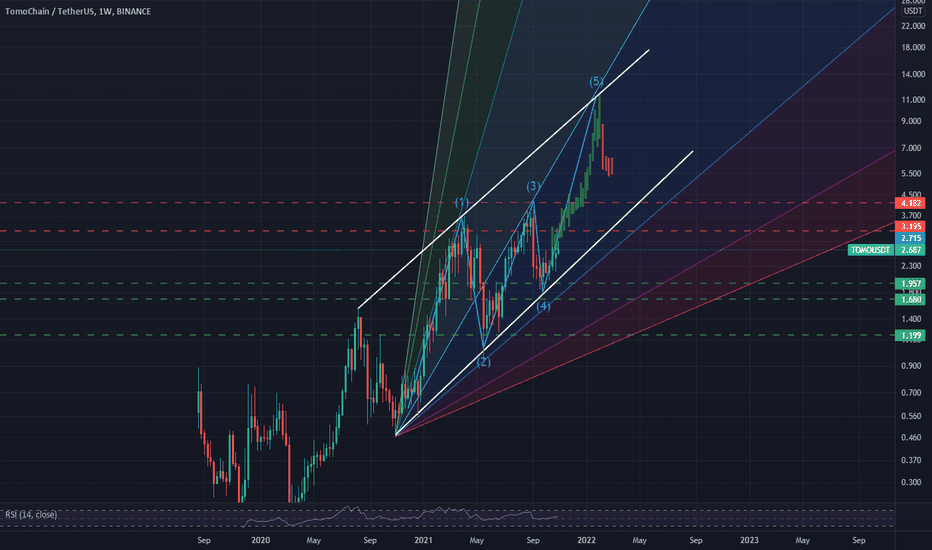Select the green 1.957 price label

[910, 284]
